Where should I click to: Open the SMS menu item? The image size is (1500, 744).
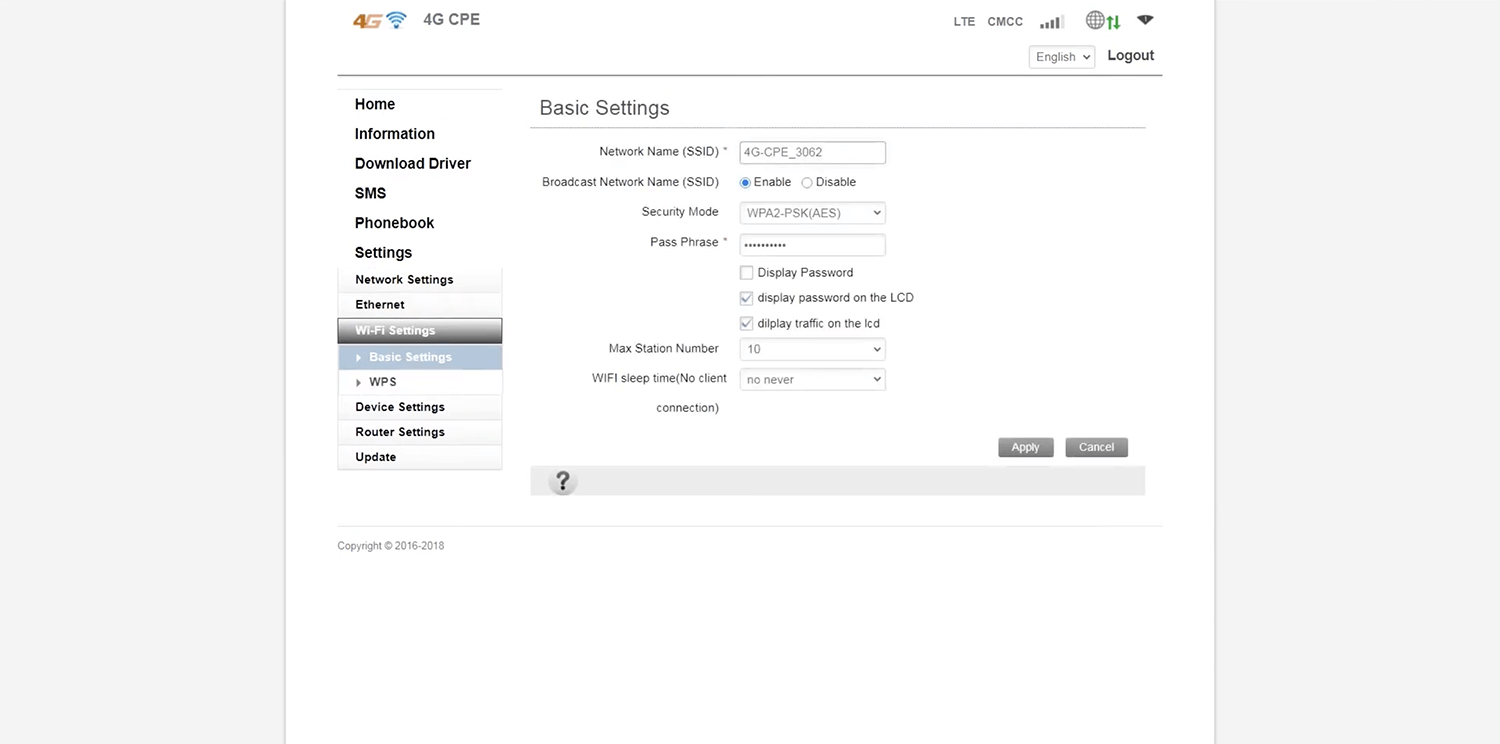(x=370, y=193)
